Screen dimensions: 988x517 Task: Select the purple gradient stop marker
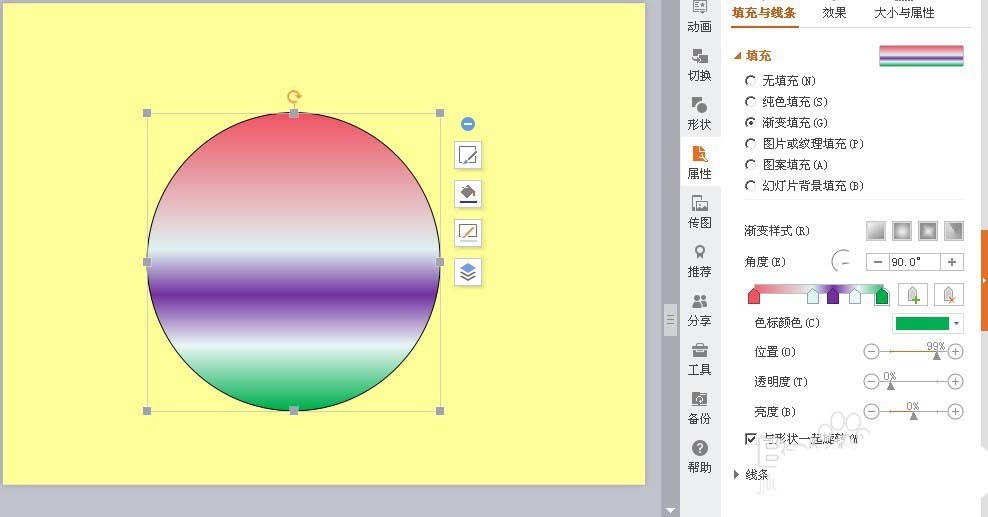coord(833,296)
